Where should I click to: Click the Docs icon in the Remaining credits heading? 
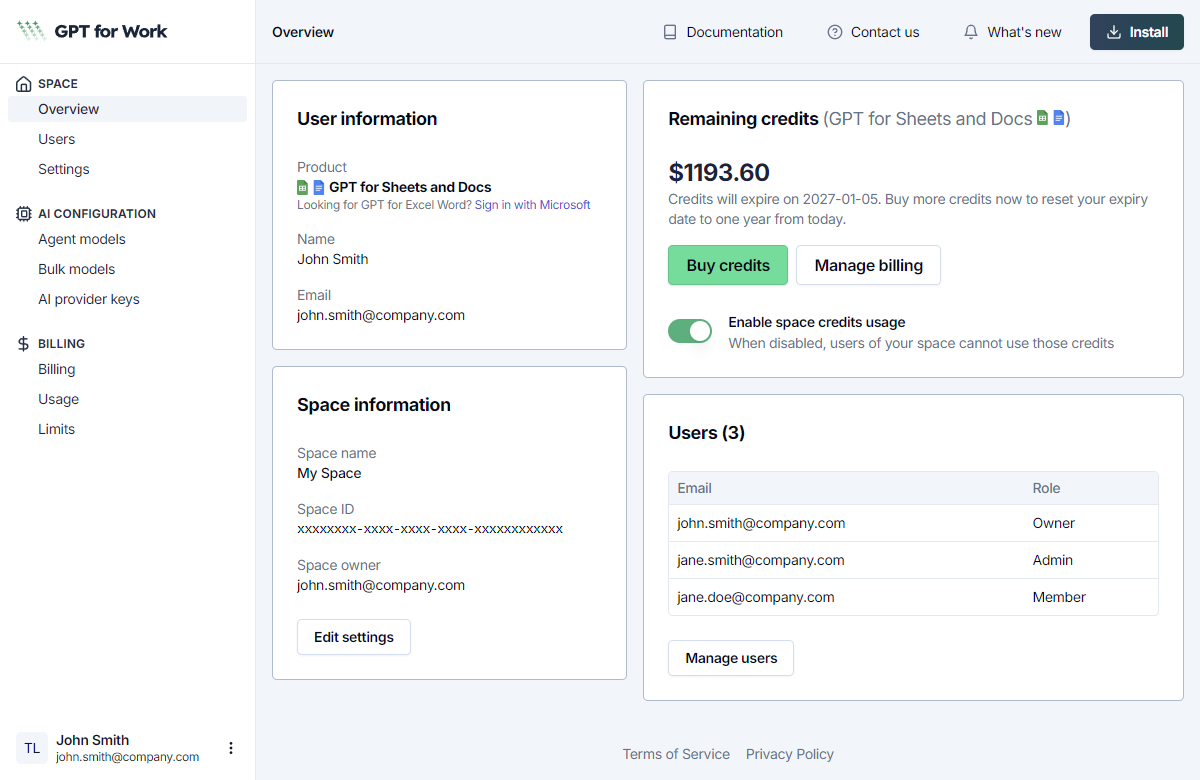click(x=1058, y=118)
